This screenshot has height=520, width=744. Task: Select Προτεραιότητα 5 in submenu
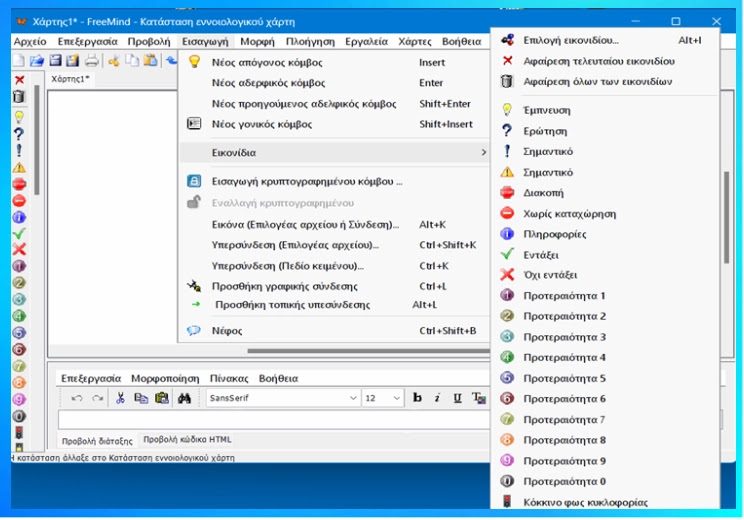(x=605, y=378)
